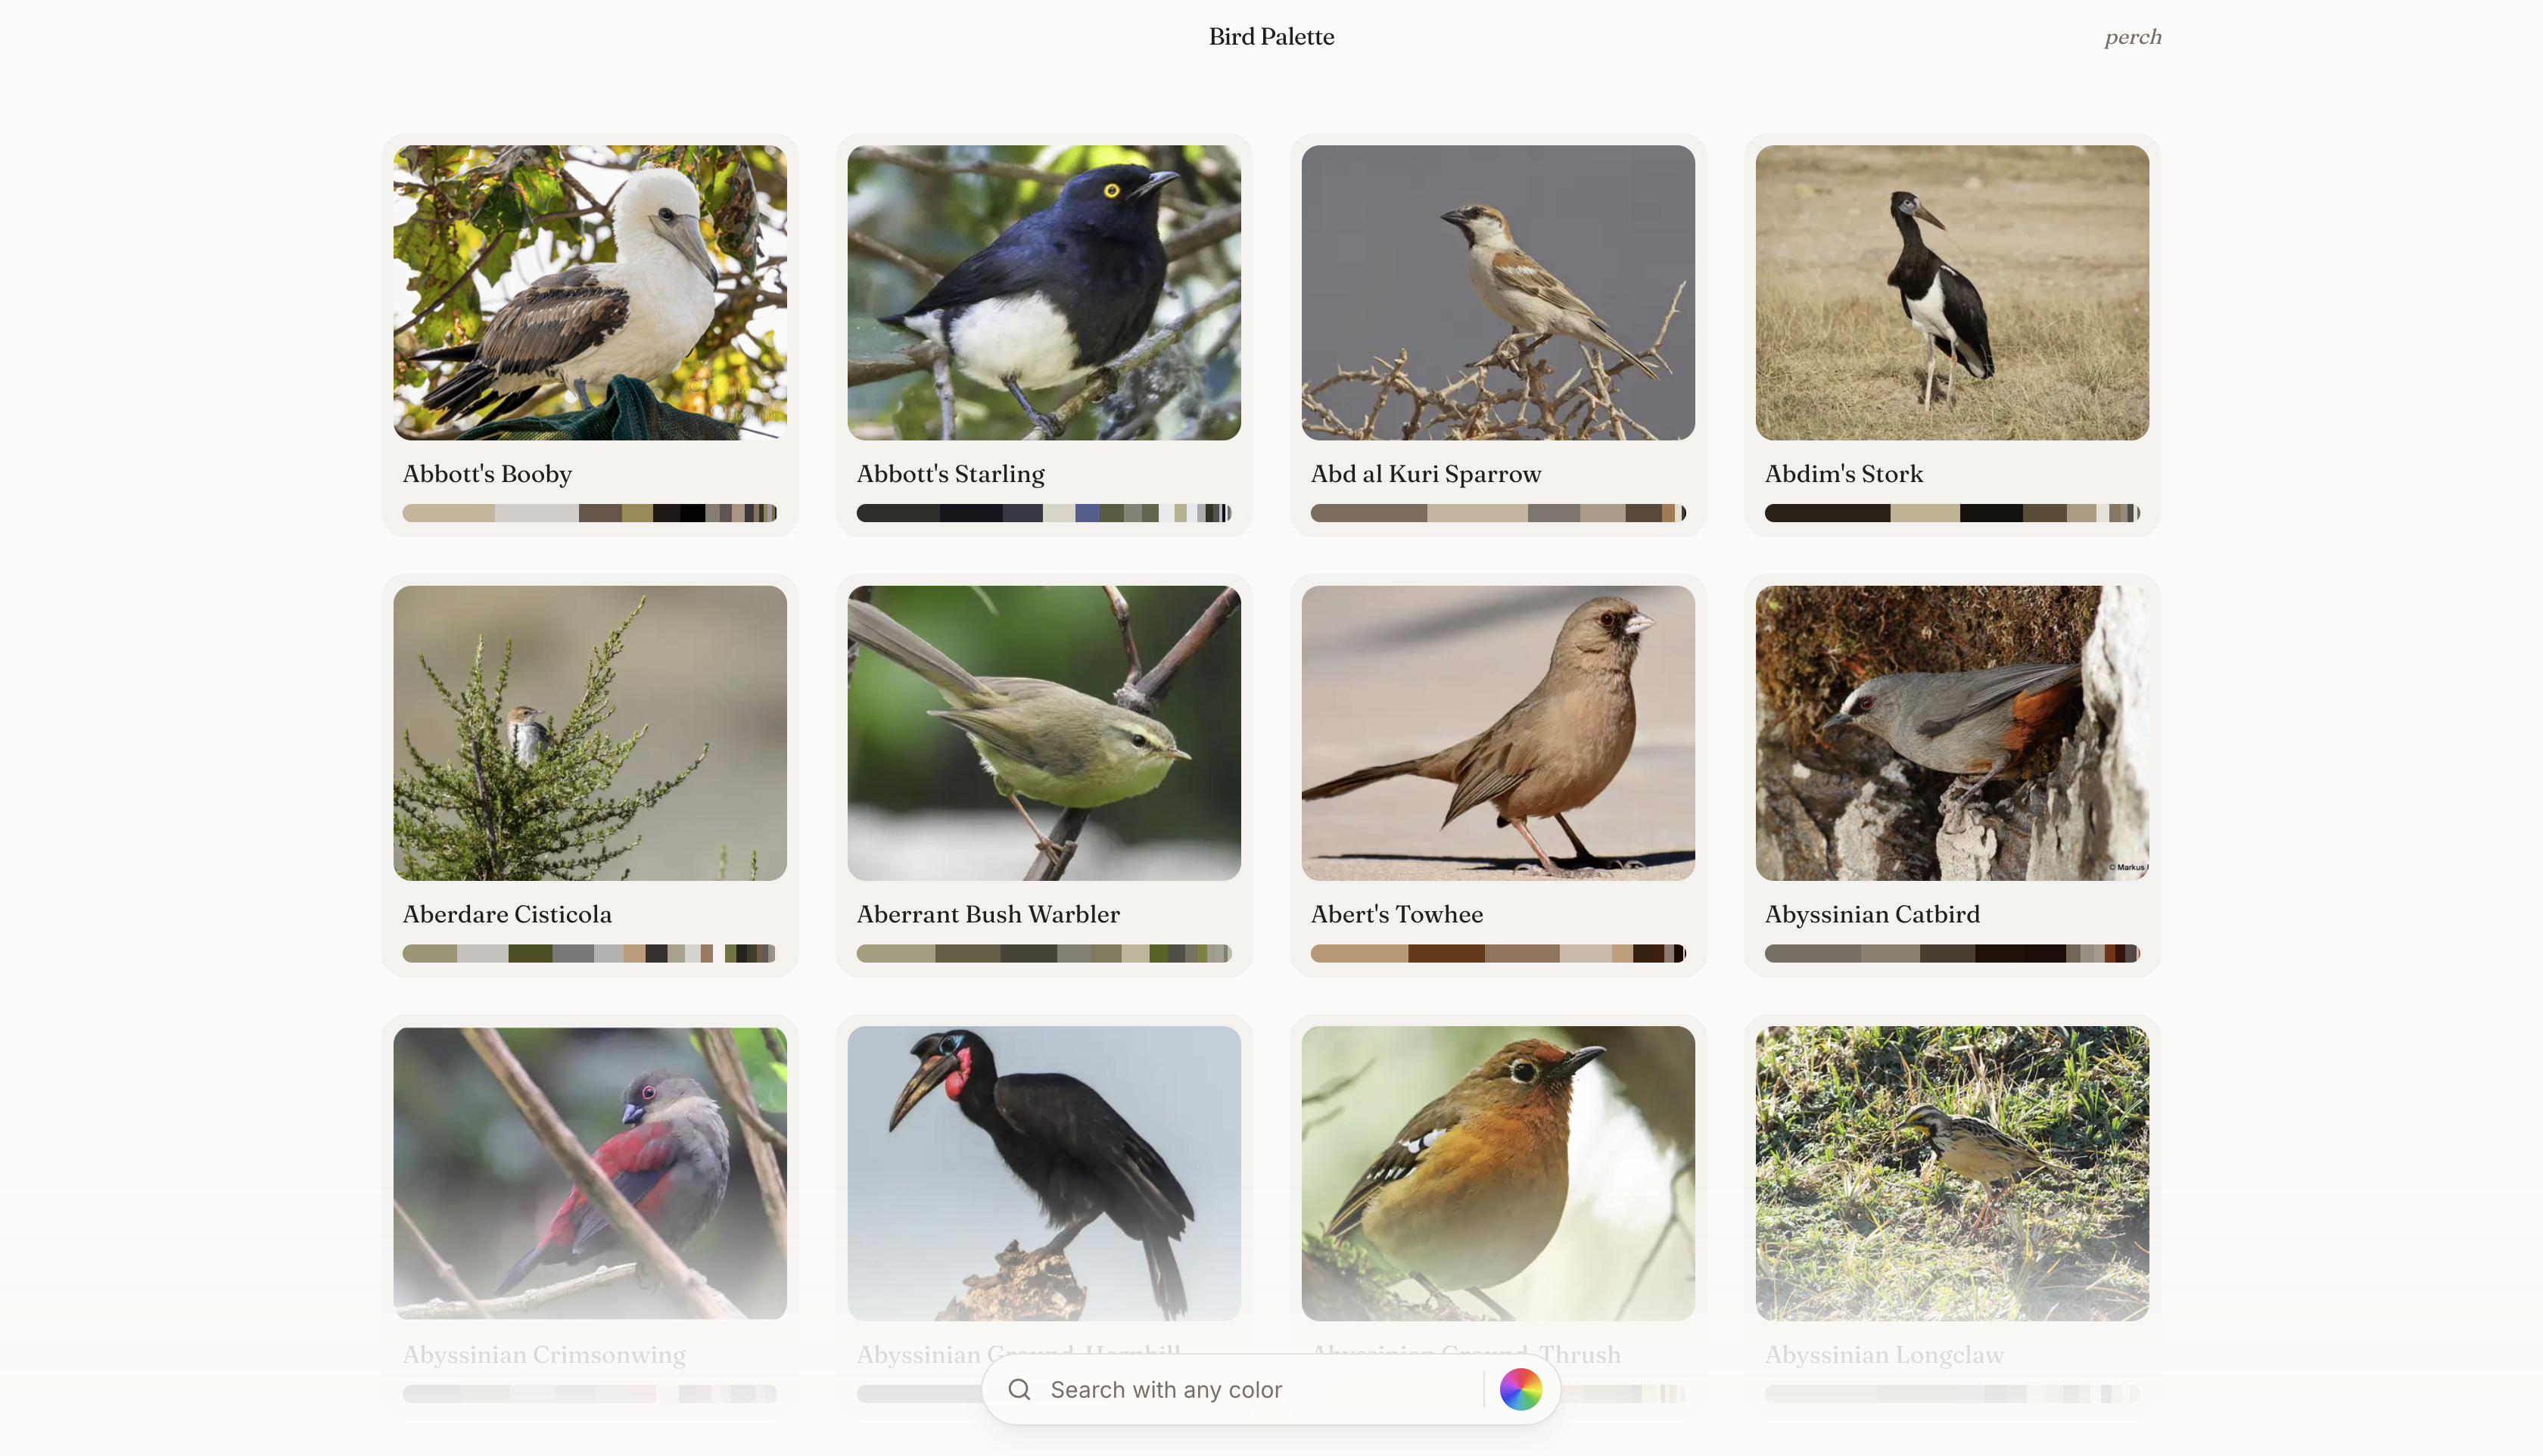Pick the first light tan swatch in Abert's Towhee palette

point(1359,954)
